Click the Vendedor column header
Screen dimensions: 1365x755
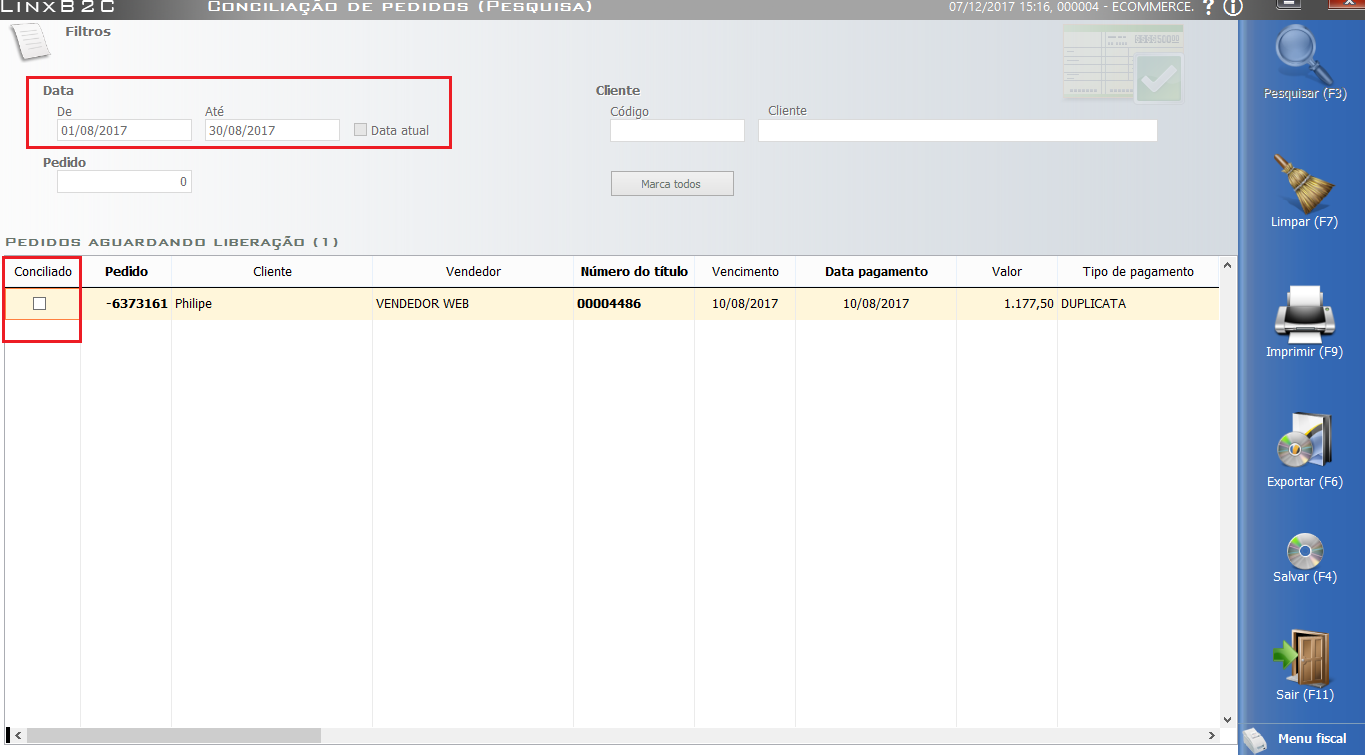click(473, 272)
